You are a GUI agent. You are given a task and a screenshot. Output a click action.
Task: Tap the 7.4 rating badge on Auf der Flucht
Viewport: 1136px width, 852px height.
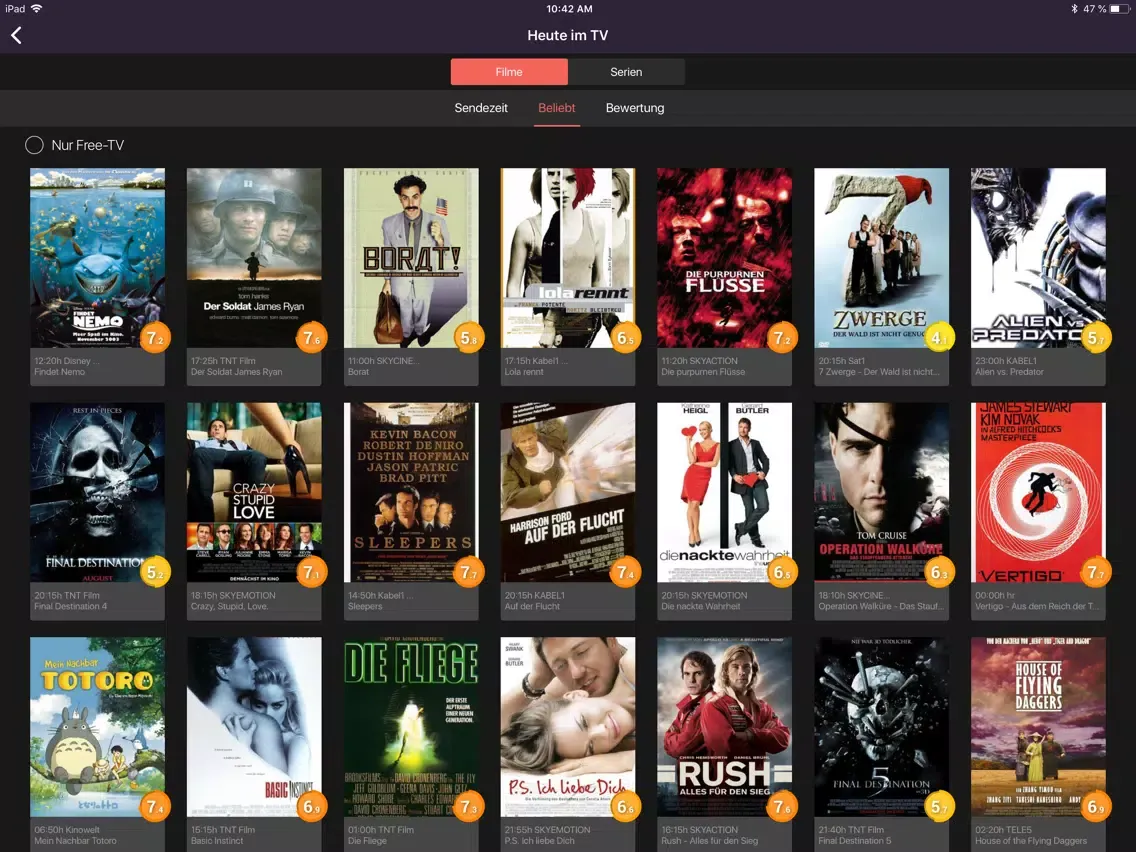625,572
